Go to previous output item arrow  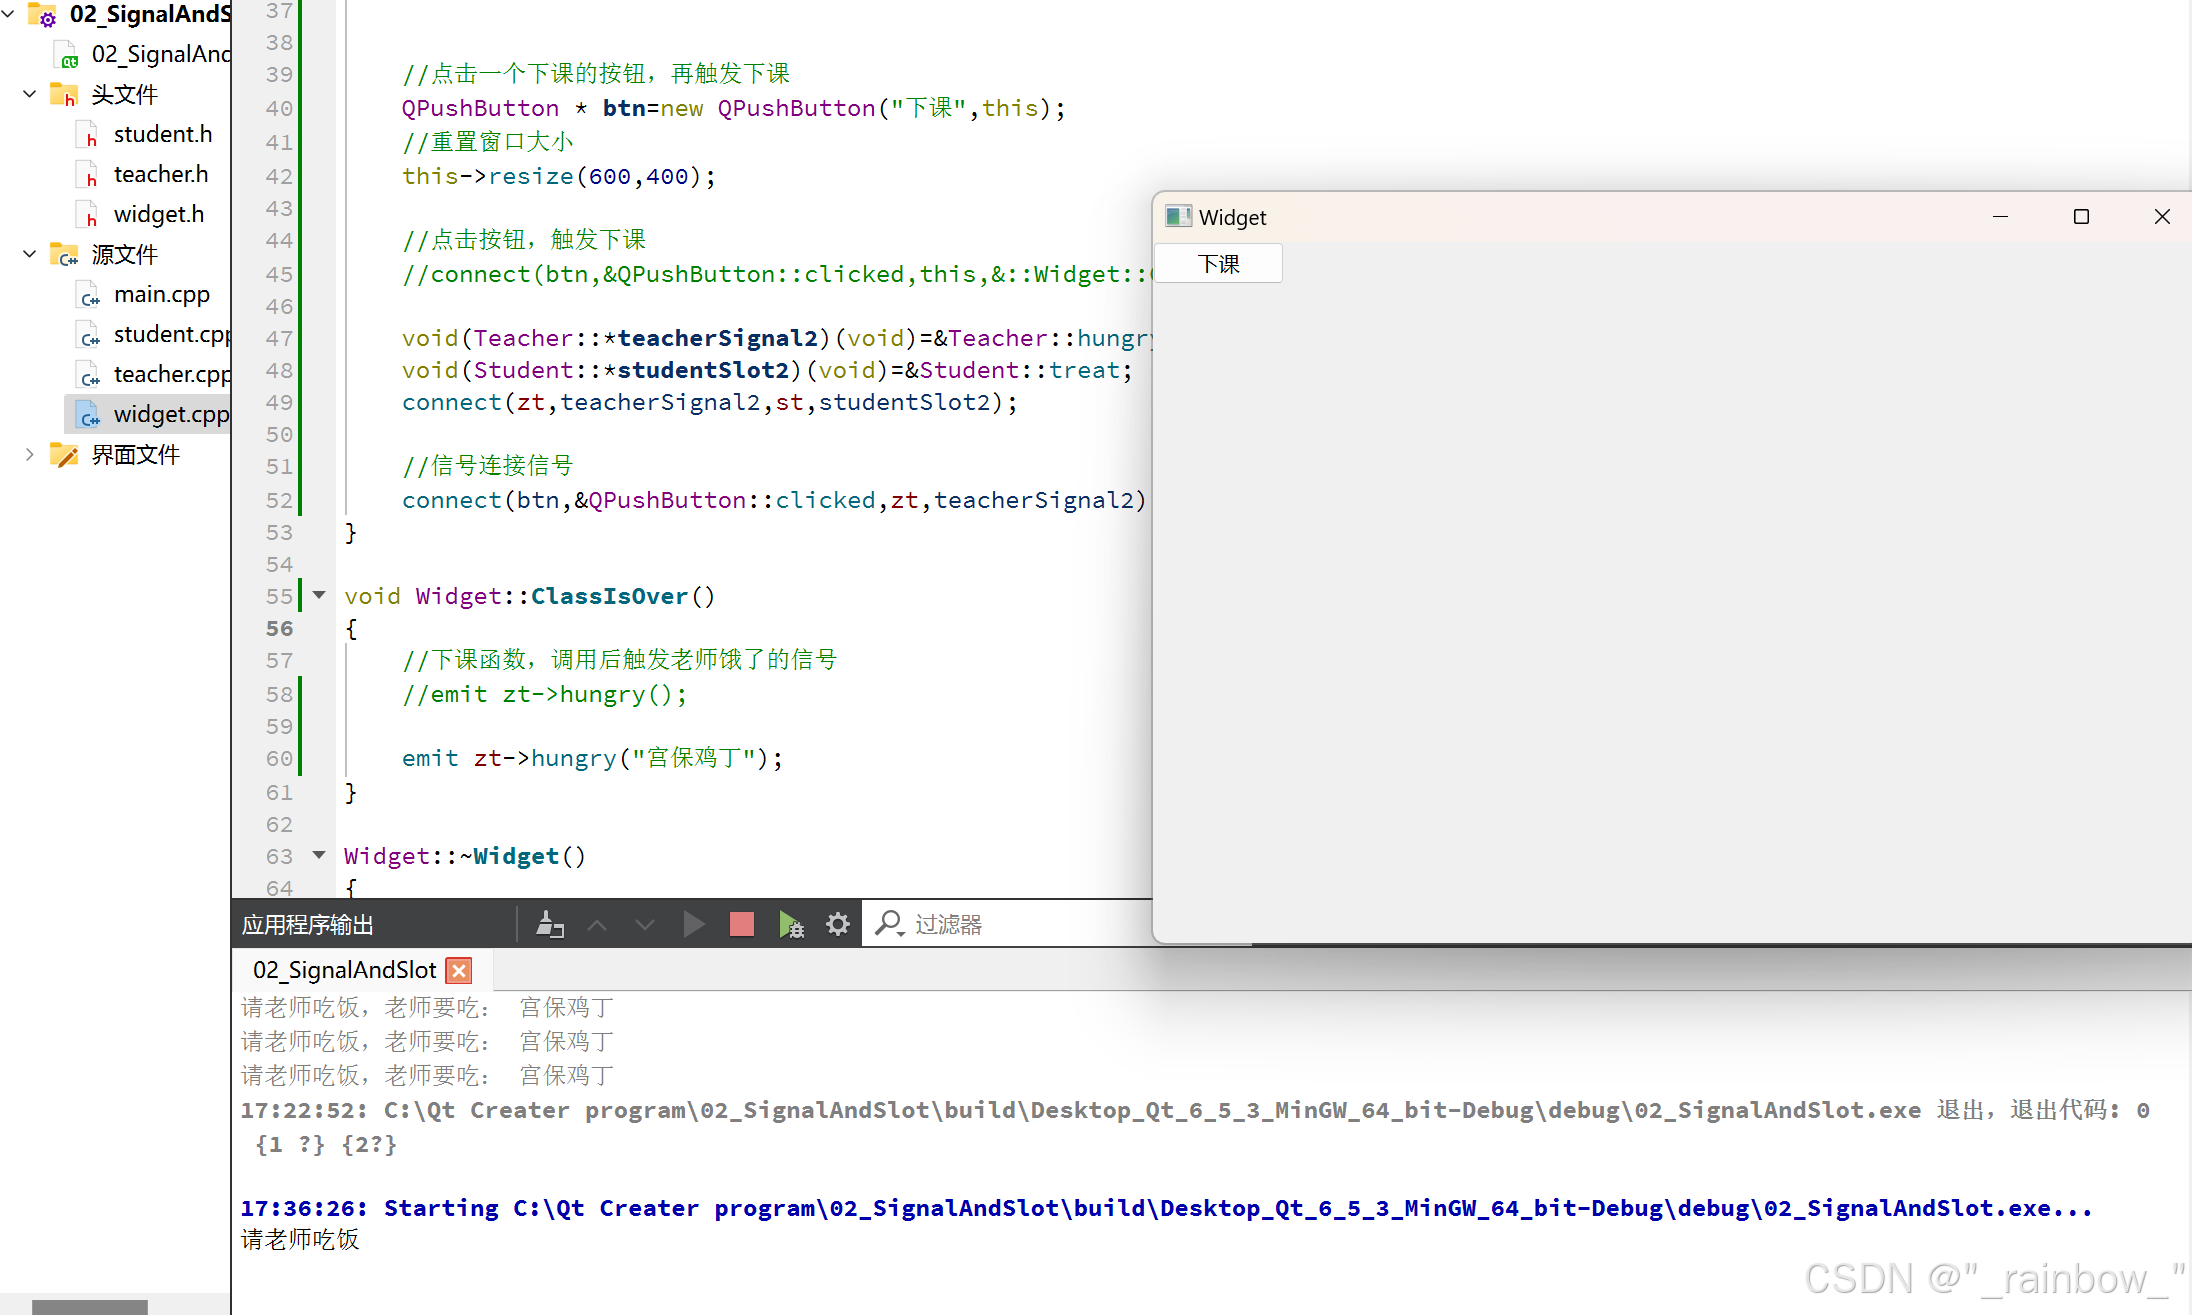[597, 924]
